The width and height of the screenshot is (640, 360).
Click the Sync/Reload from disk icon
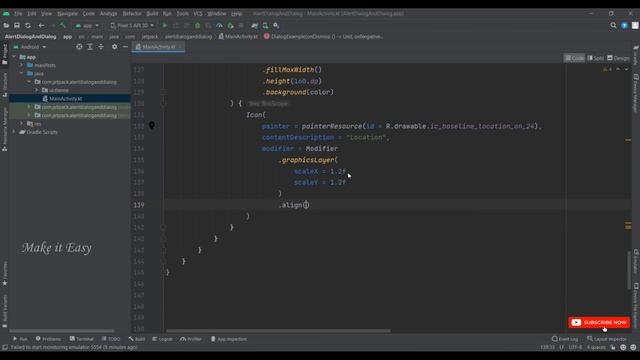(x=28, y=25)
